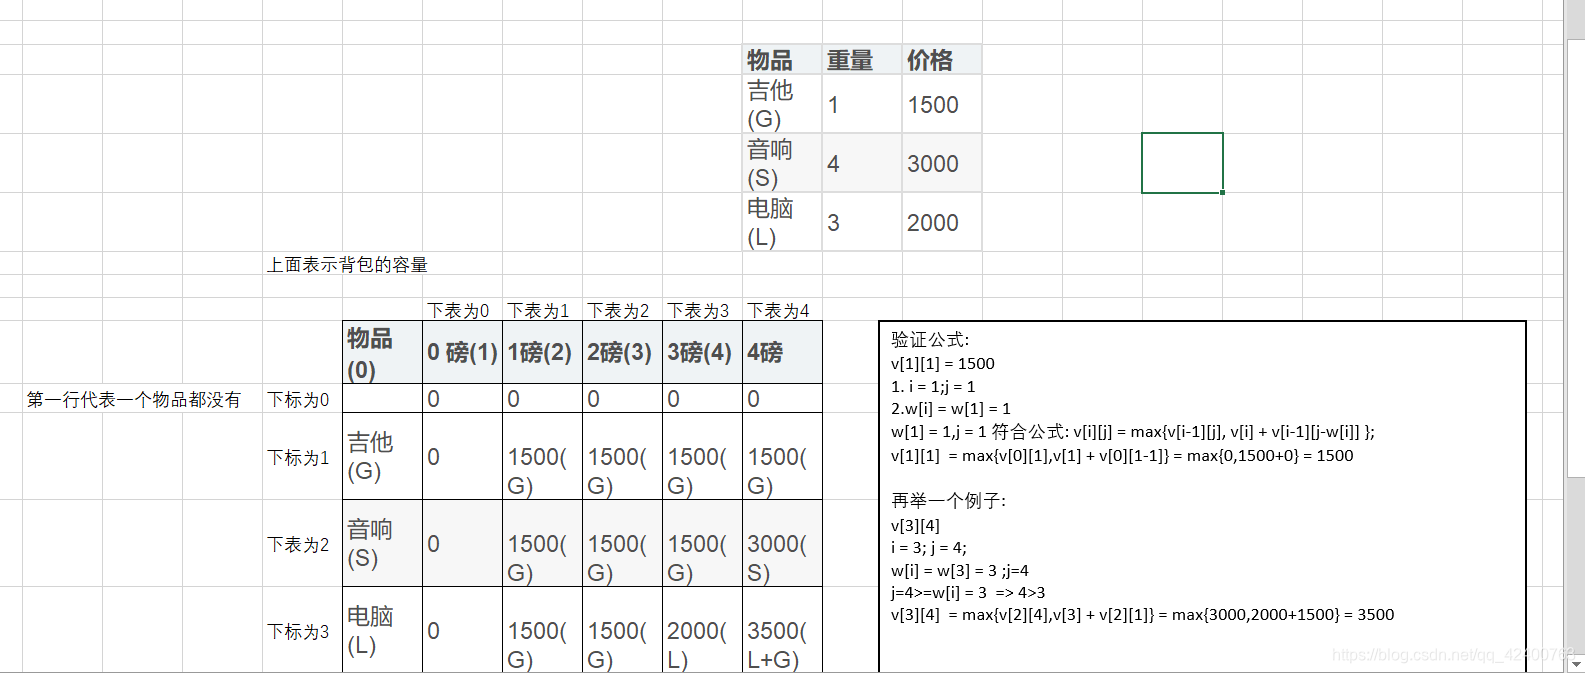1585x673 pixels.
Task: Select the 下标为1 row label
Action: click(298, 458)
